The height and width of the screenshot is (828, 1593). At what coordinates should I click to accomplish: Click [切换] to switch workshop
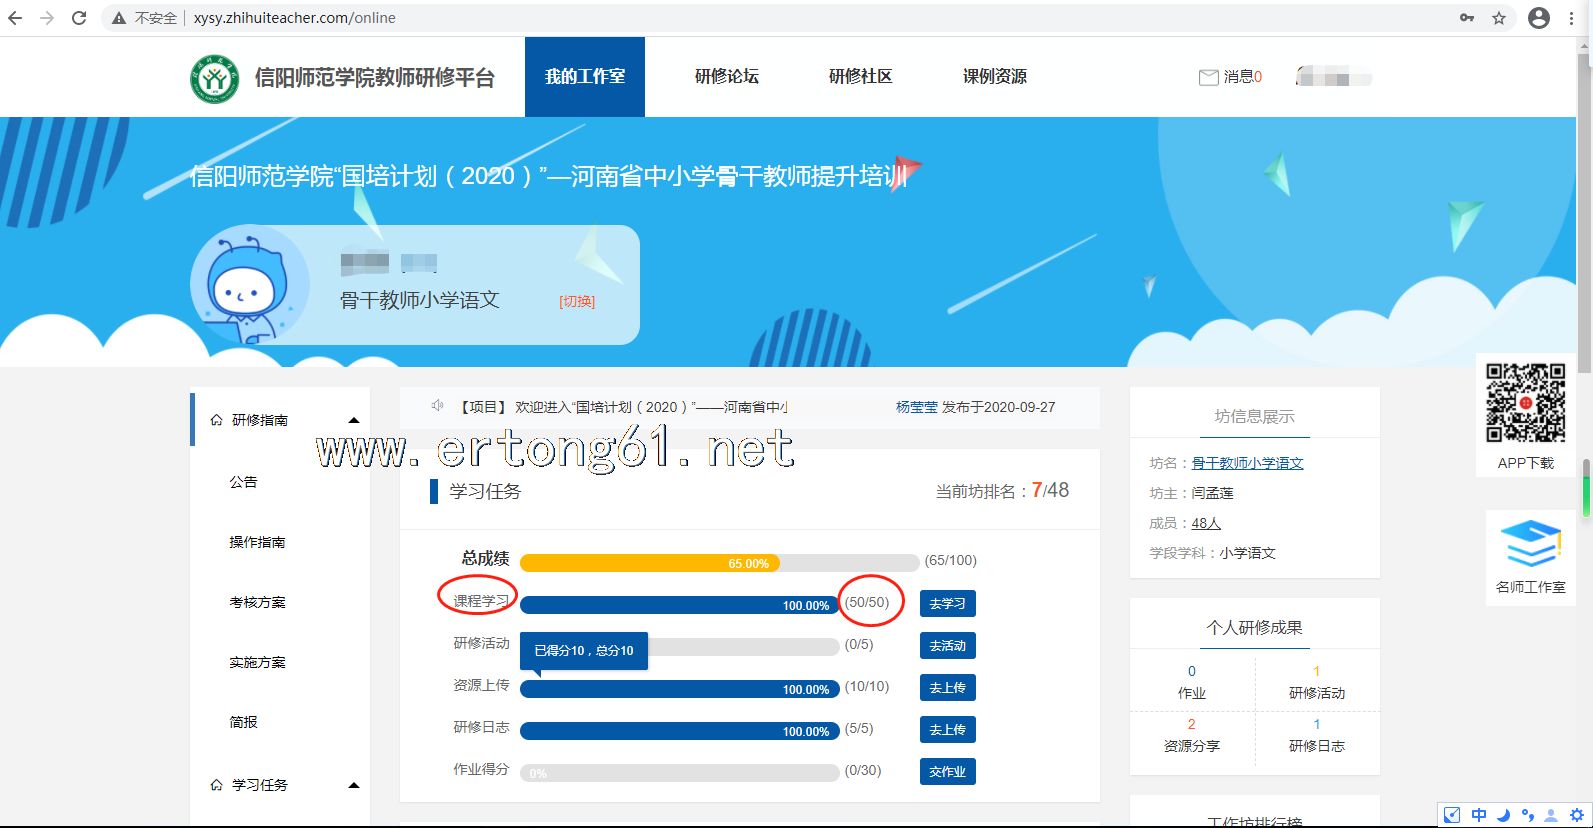click(577, 301)
